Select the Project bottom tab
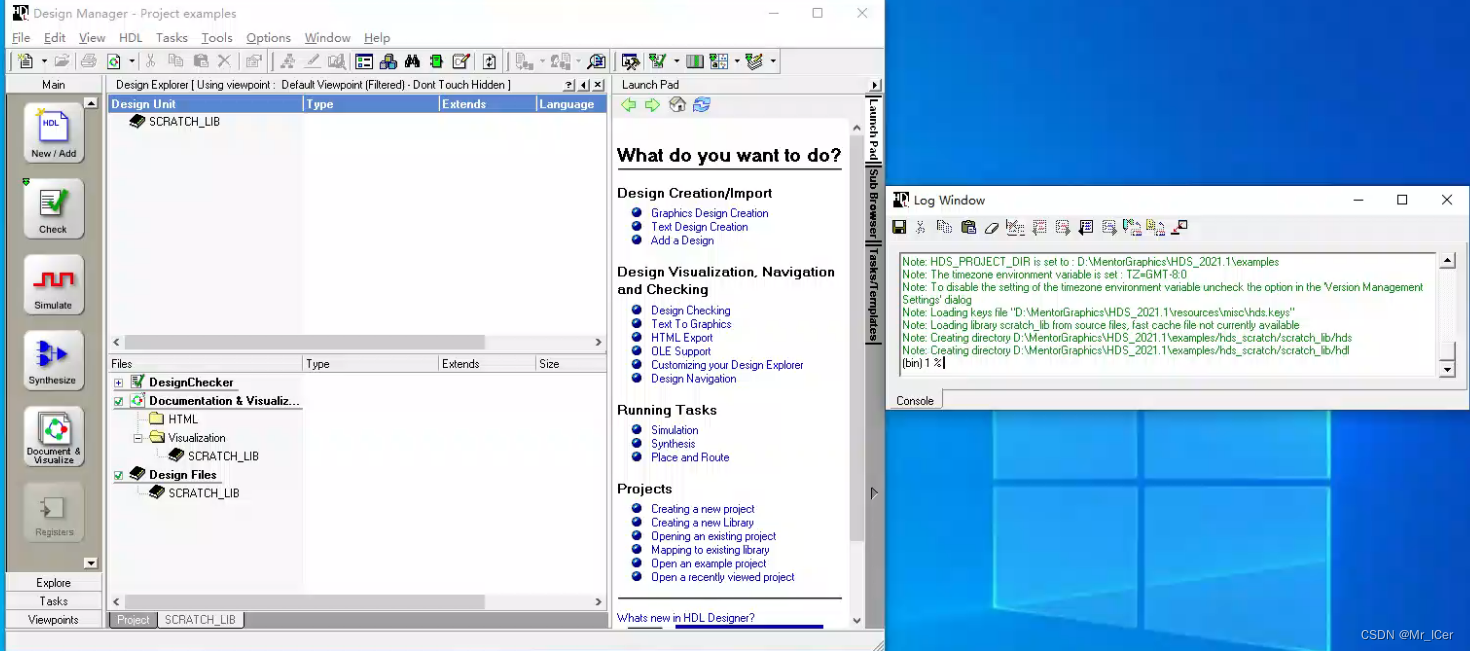The width and height of the screenshot is (1470, 651). point(133,620)
